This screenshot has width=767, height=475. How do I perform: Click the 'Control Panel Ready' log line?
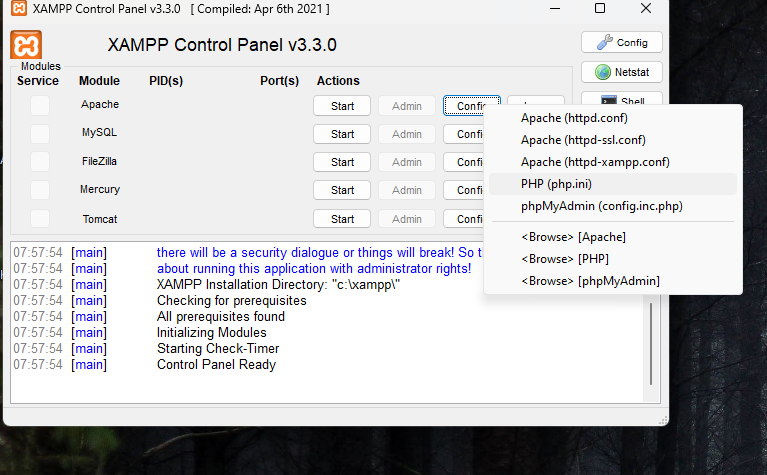click(216, 364)
